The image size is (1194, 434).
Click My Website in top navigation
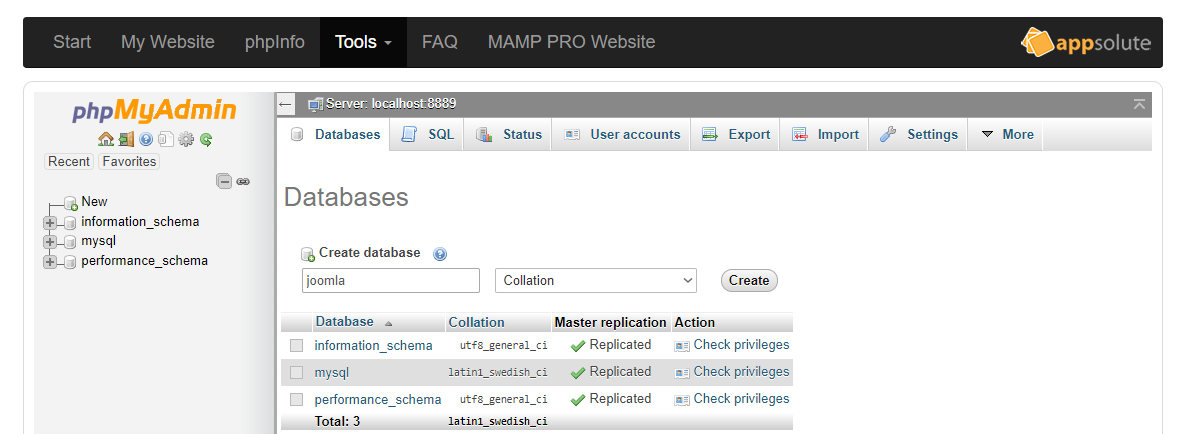(x=168, y=42)
